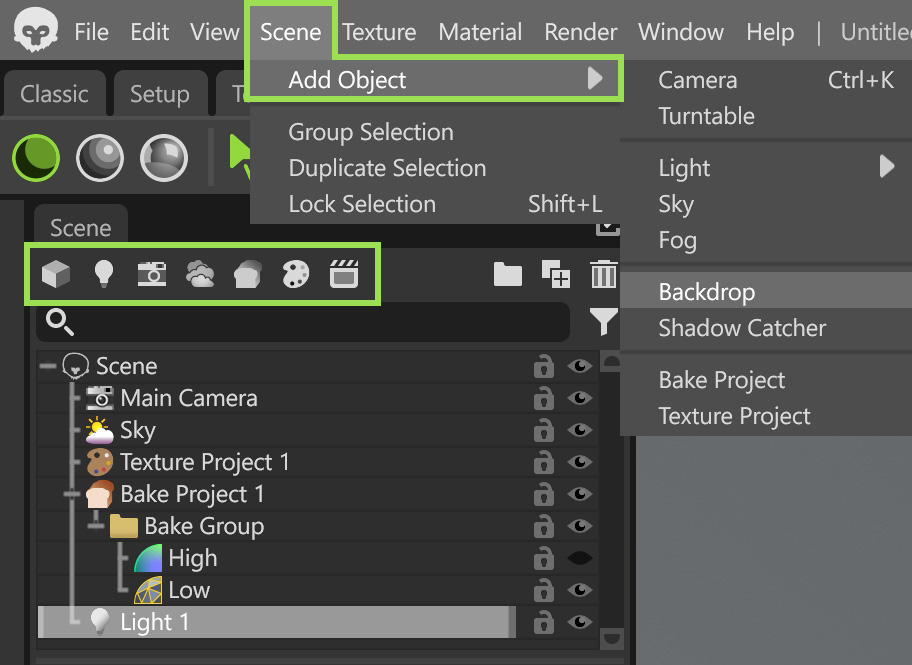Click the light bulb add-light icon

tap(103, 273)
